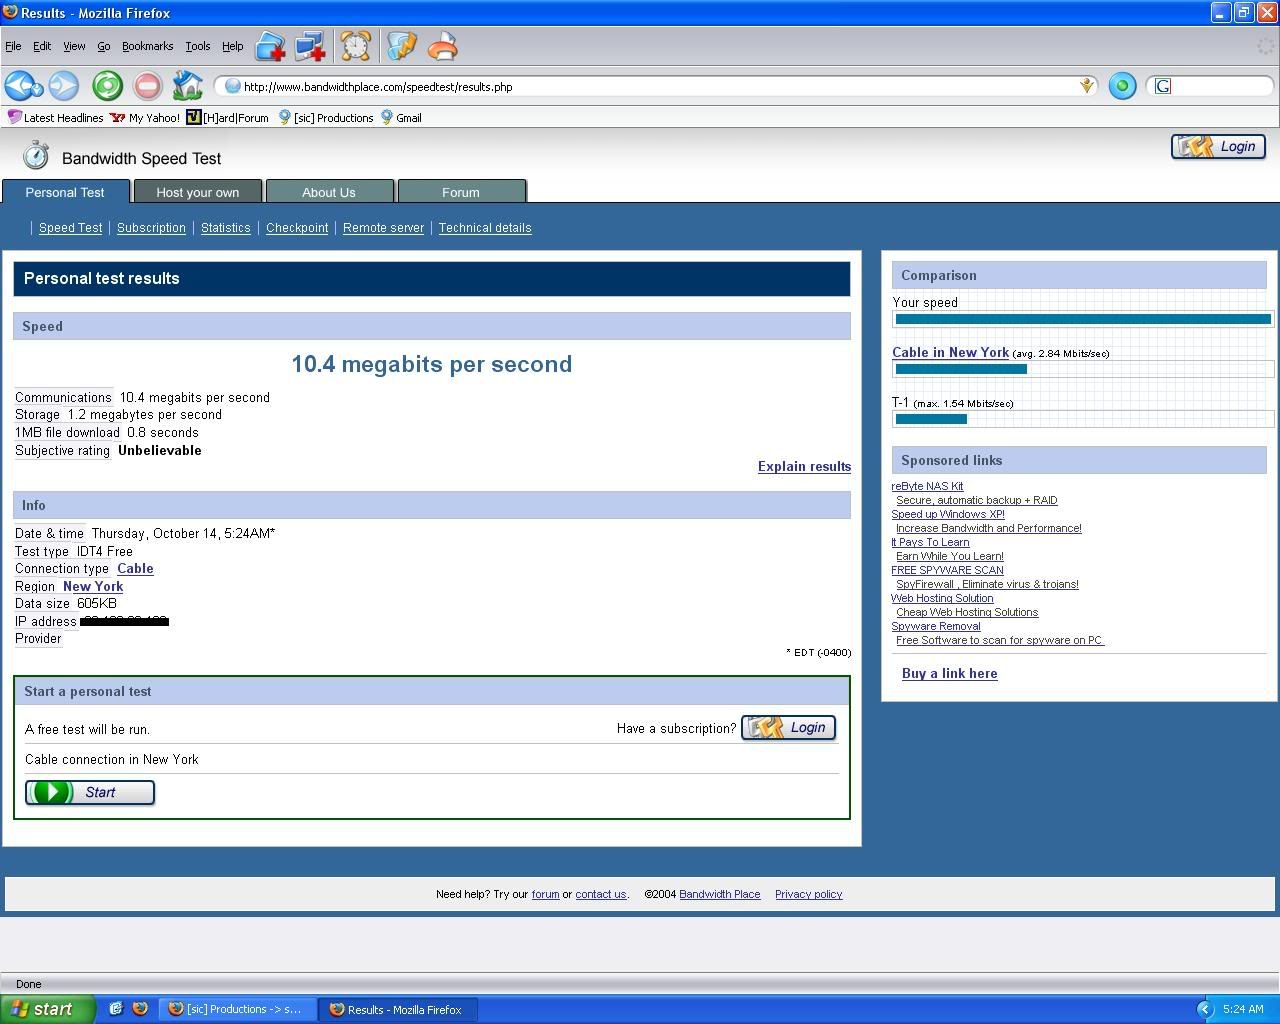Switch to the Host your own tab
This screenshot has height=1024, width=1280.
pos(197,192)
